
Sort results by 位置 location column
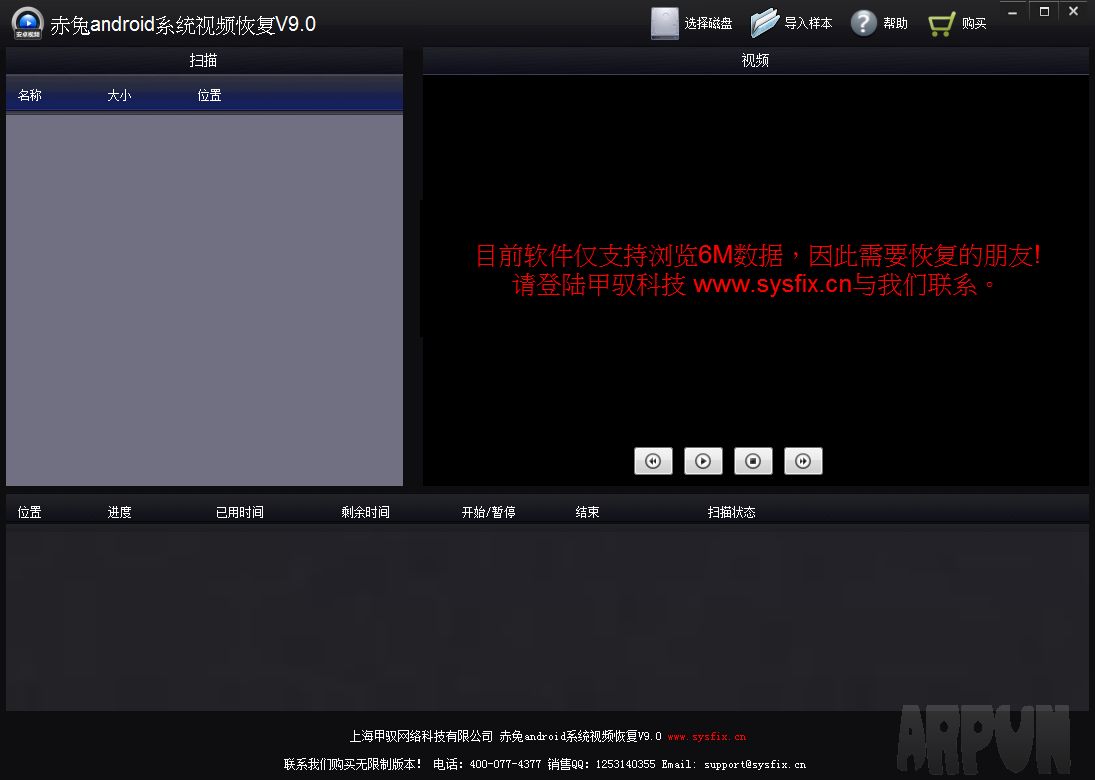tap(209, 96)
